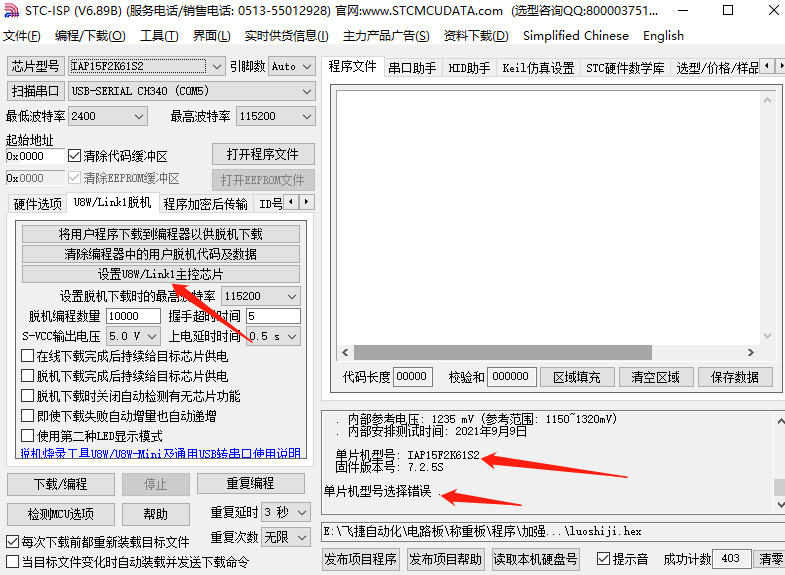Select the 程序加密后传输 tab
This screenshot has width=785, height=575.
[x=205, y=204]
